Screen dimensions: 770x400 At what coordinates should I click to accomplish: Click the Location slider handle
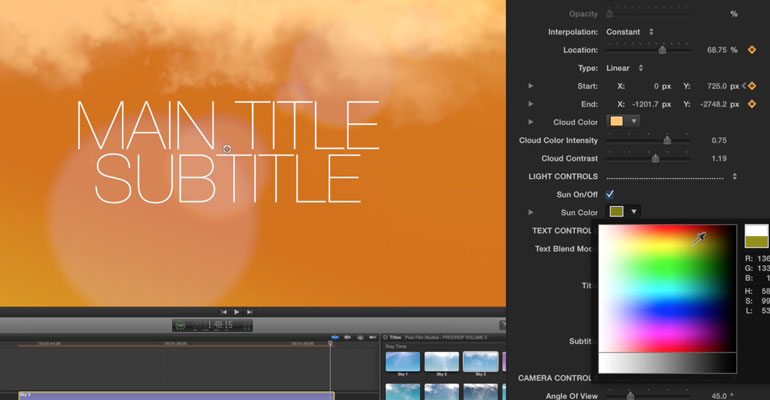click(662, 50)
